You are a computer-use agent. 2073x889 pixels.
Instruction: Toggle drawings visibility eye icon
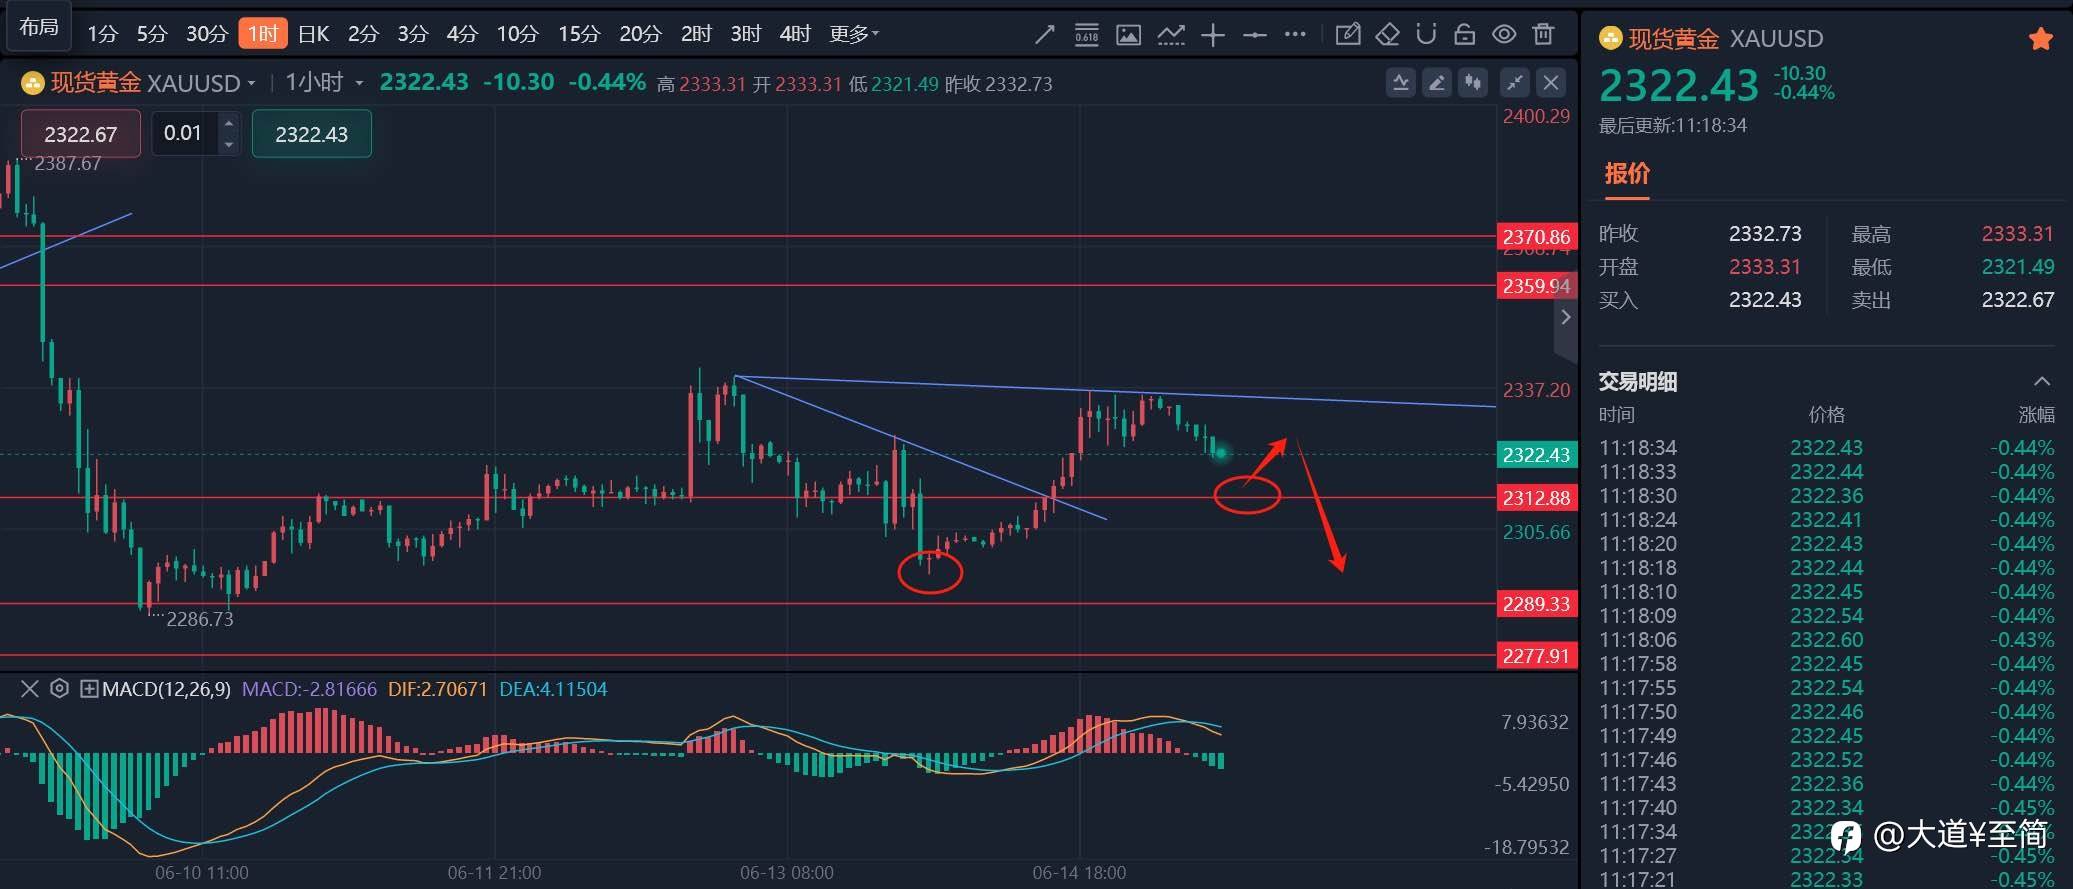1504,34
